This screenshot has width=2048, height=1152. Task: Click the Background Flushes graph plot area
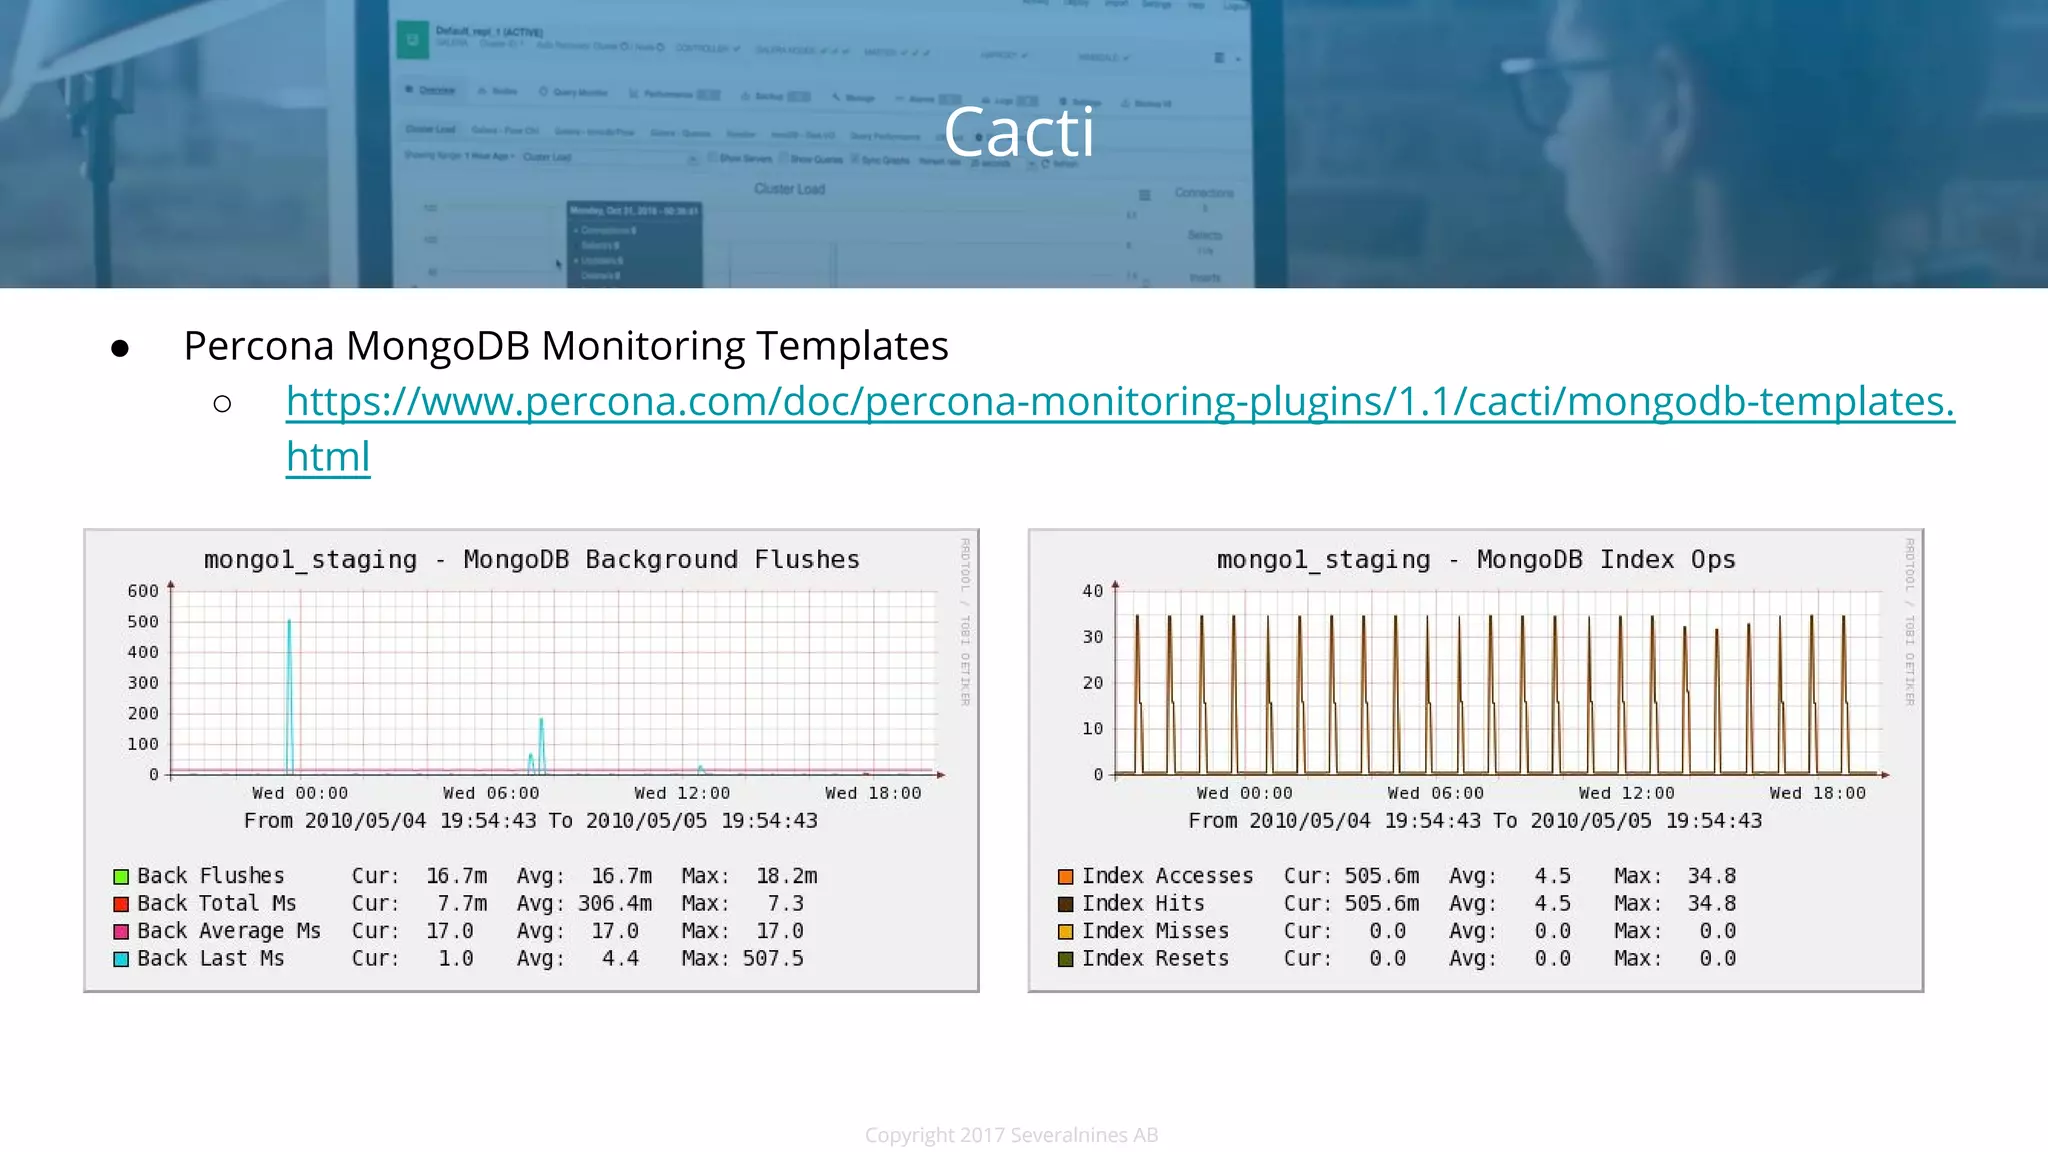pyautogui.click(x=553, y=682)
